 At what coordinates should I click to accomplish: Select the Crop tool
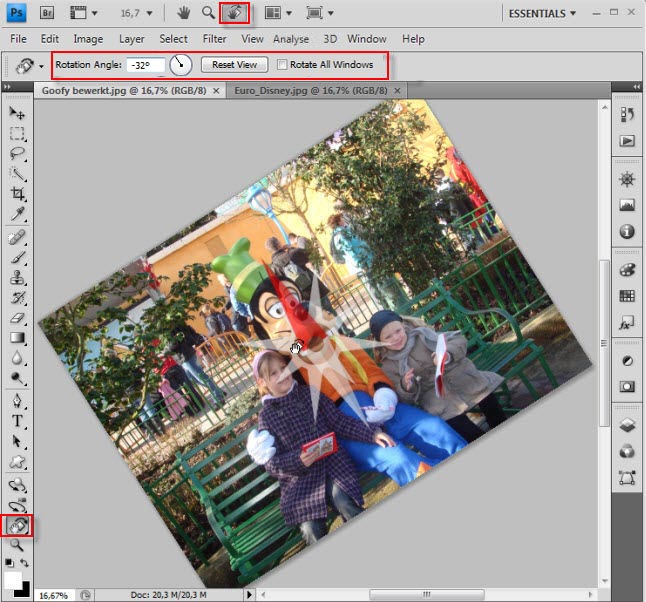[x=17, y=194]
